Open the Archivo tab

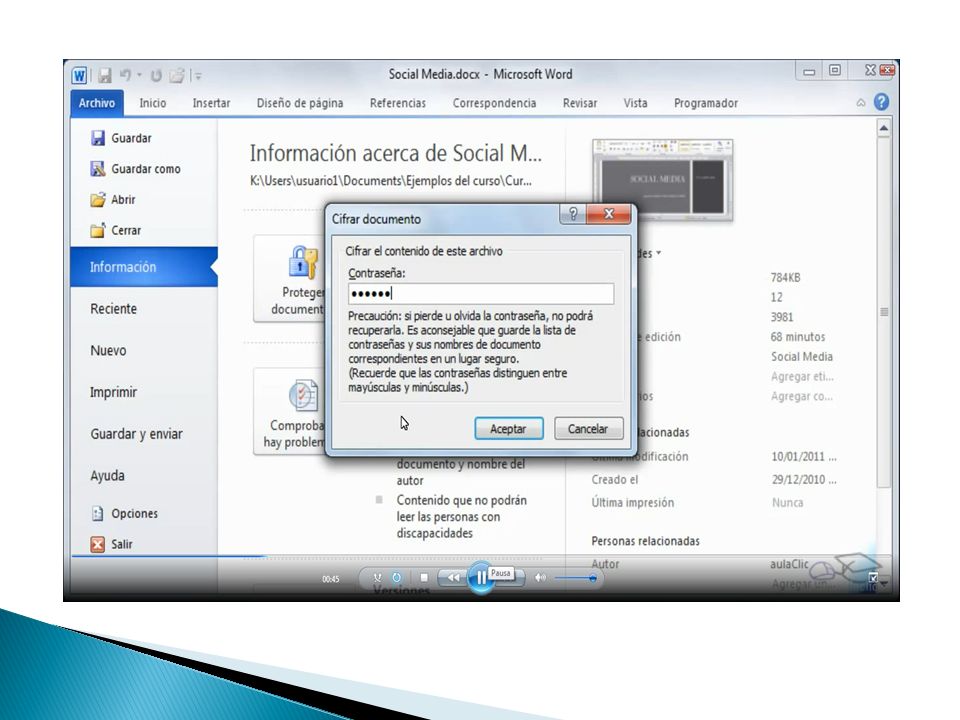pyautogui.click(x=97, y=103)
